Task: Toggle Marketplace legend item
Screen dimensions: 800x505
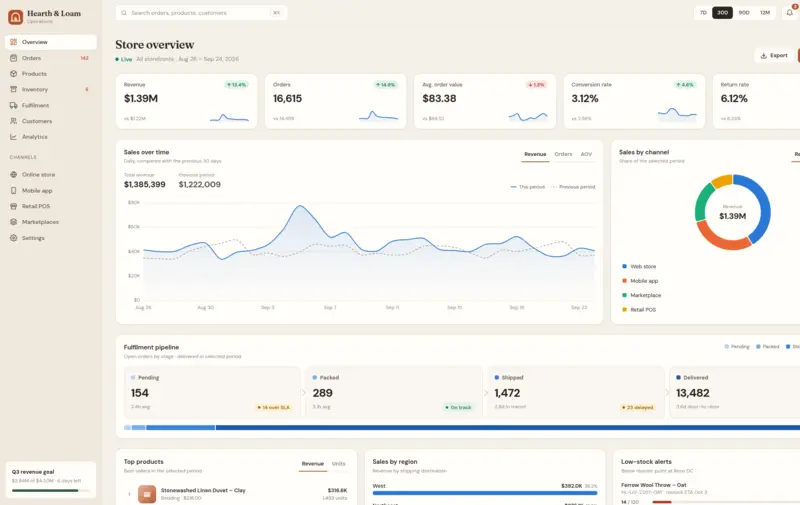Action: 641,295
